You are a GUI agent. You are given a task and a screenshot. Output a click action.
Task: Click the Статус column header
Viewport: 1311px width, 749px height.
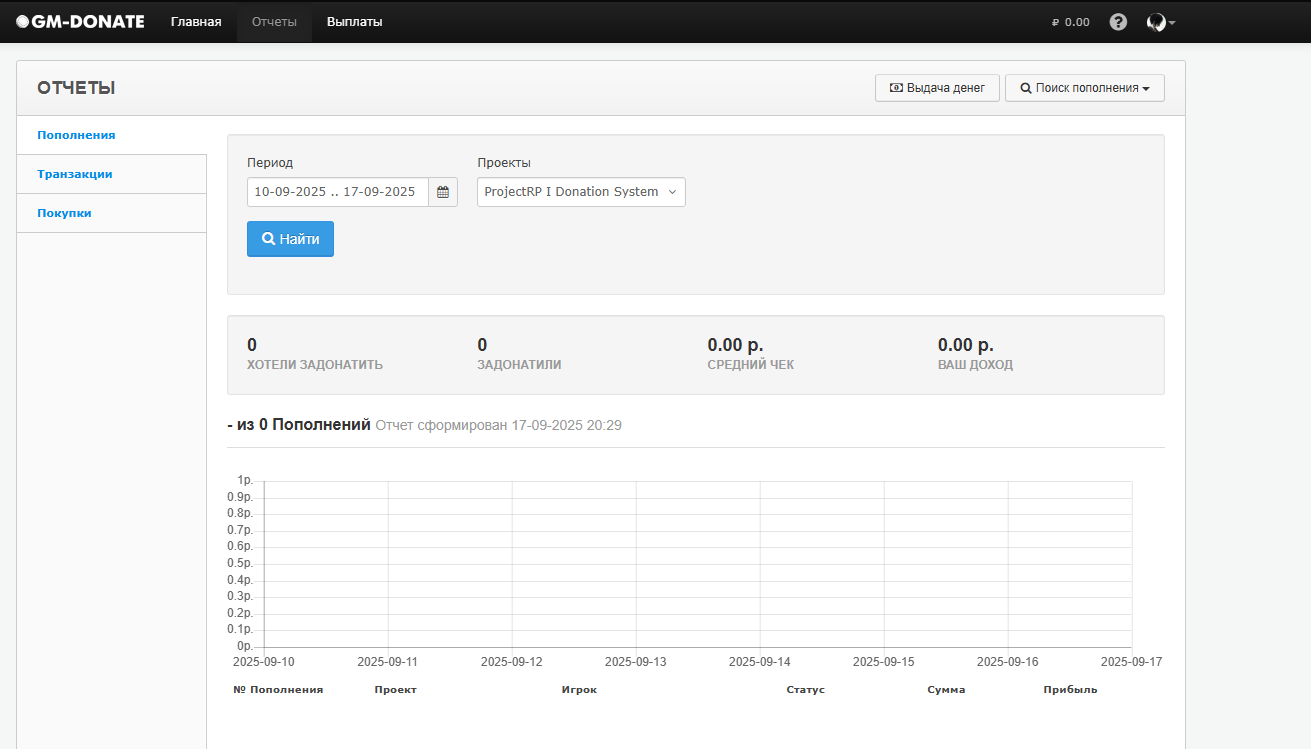click(805, 690)
